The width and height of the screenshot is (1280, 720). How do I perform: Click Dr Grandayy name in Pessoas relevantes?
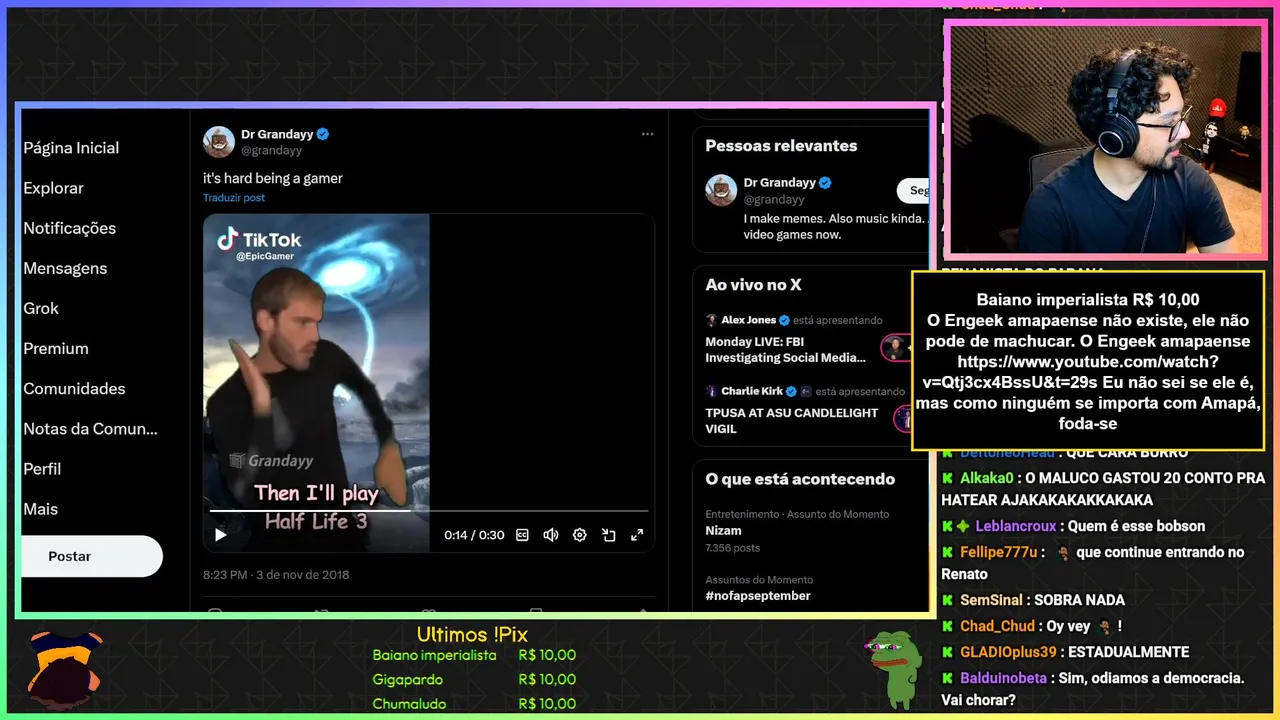(780, 183)
